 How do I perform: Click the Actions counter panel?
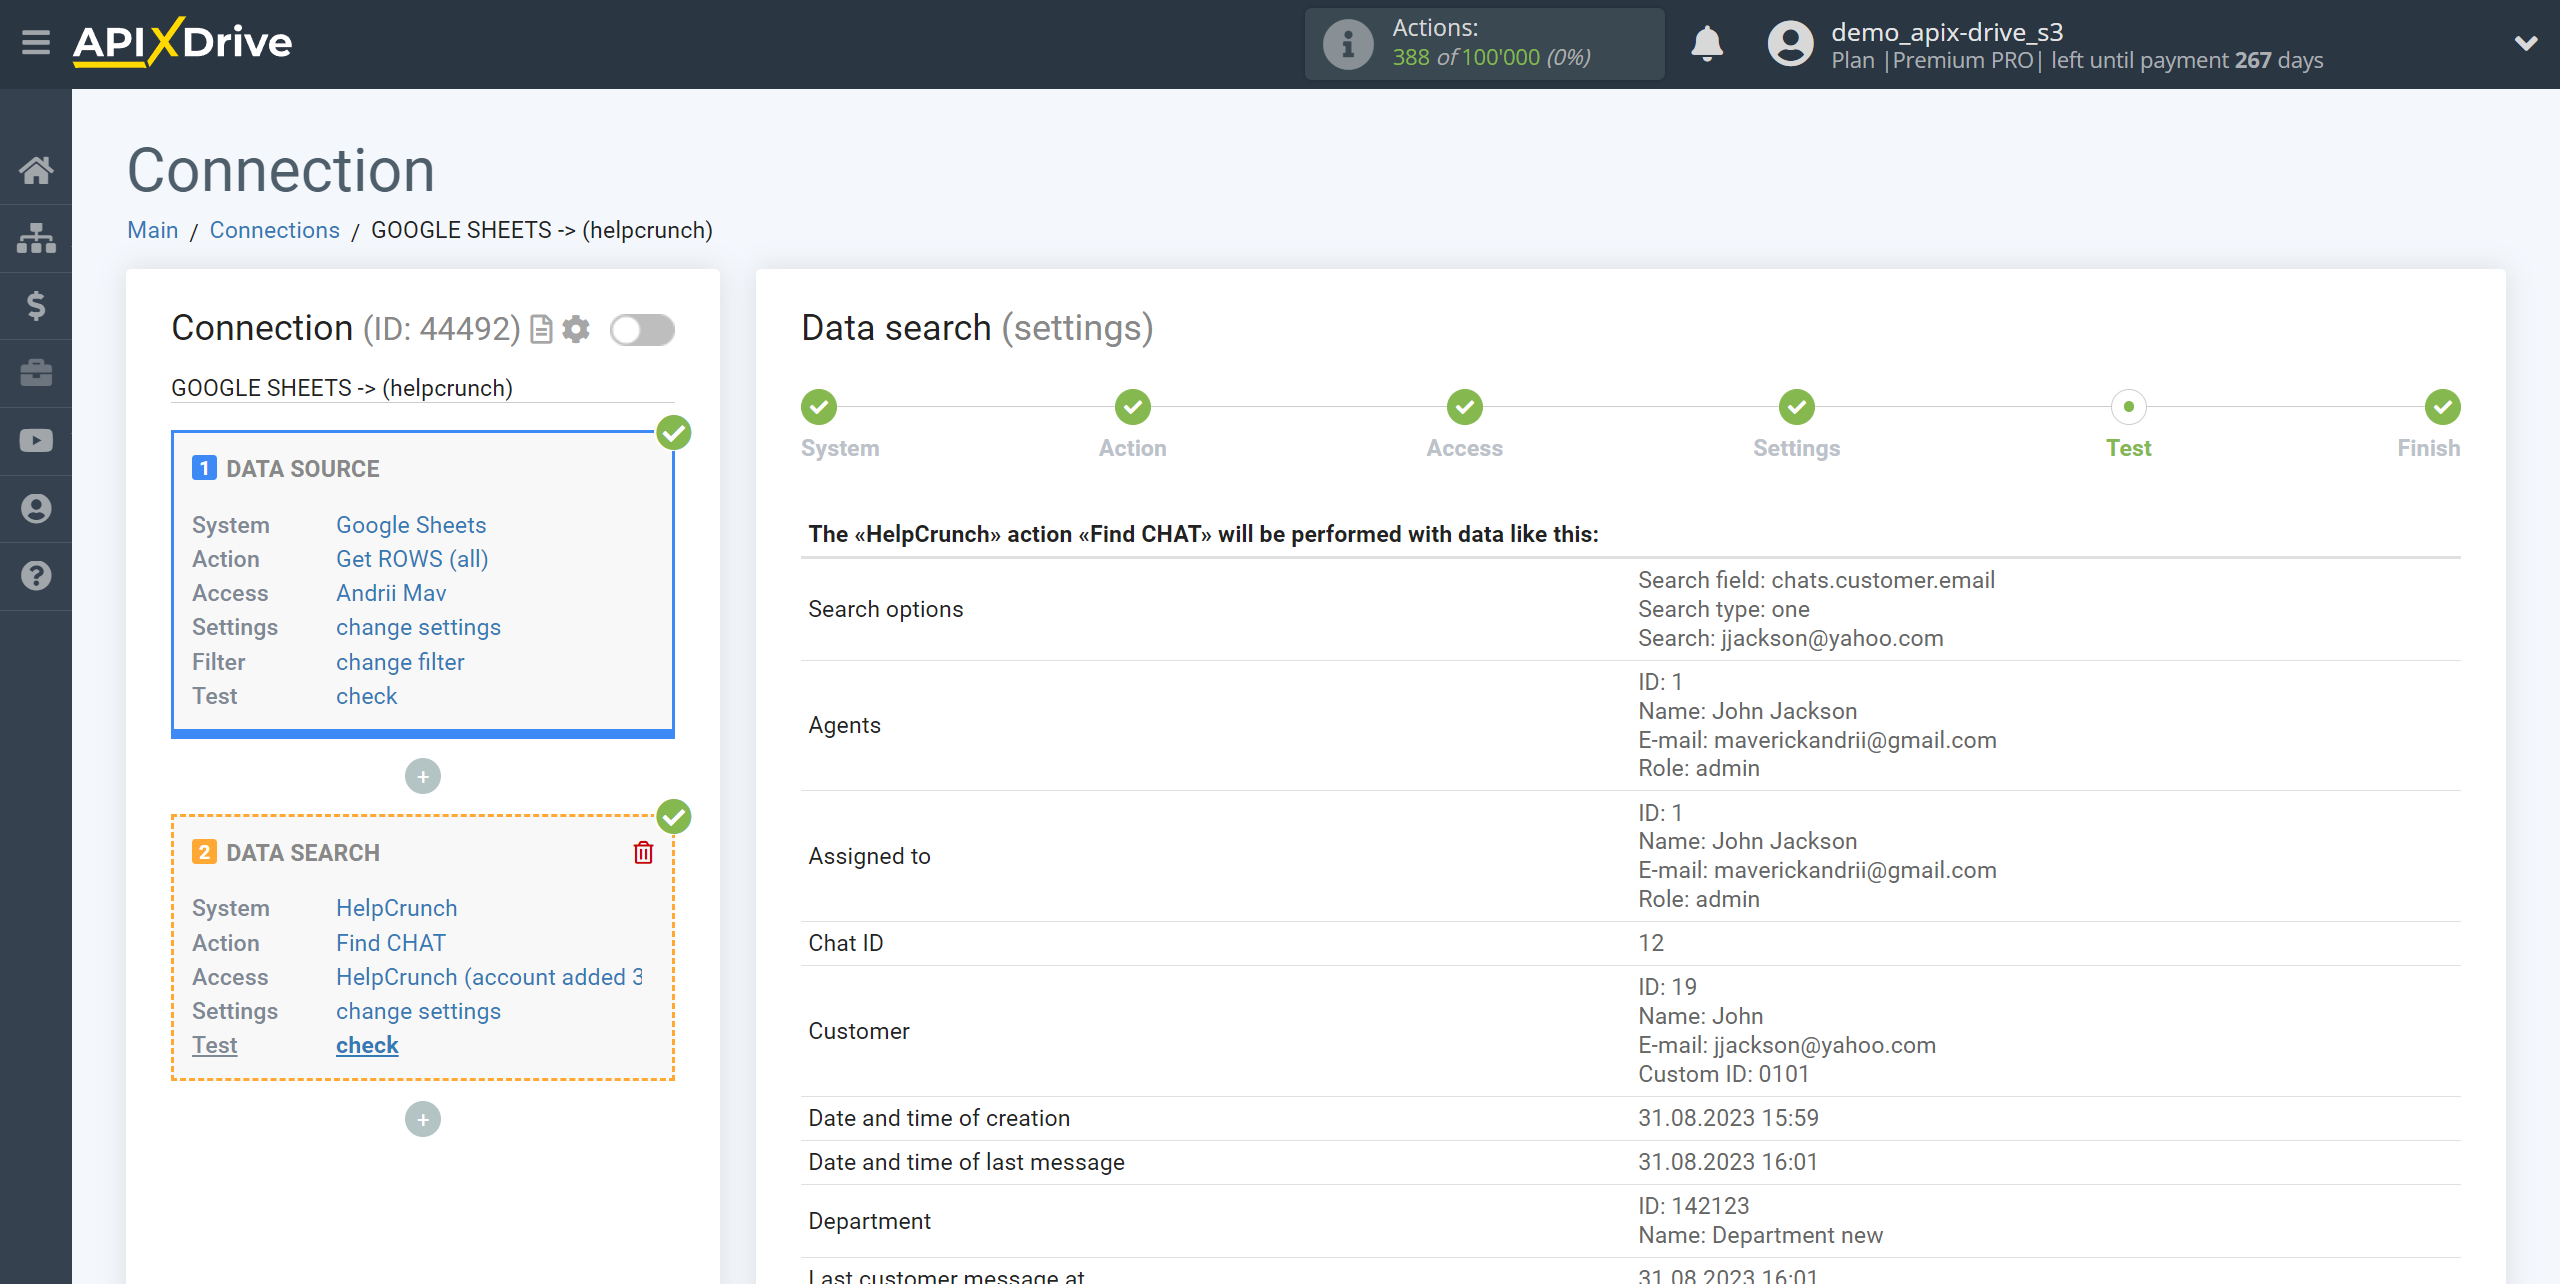tap(1484, 44)
